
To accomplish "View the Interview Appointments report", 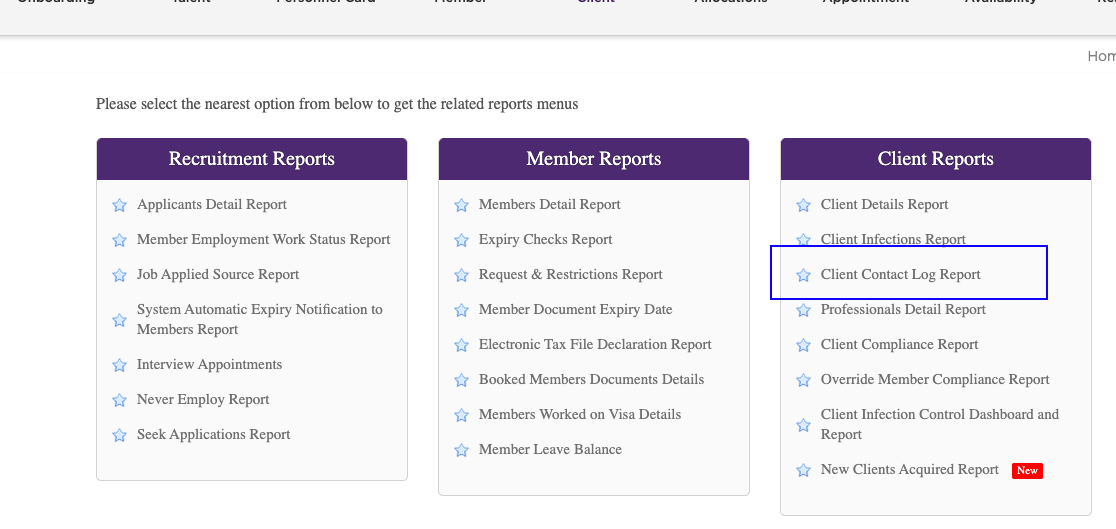I will (209, 365).
